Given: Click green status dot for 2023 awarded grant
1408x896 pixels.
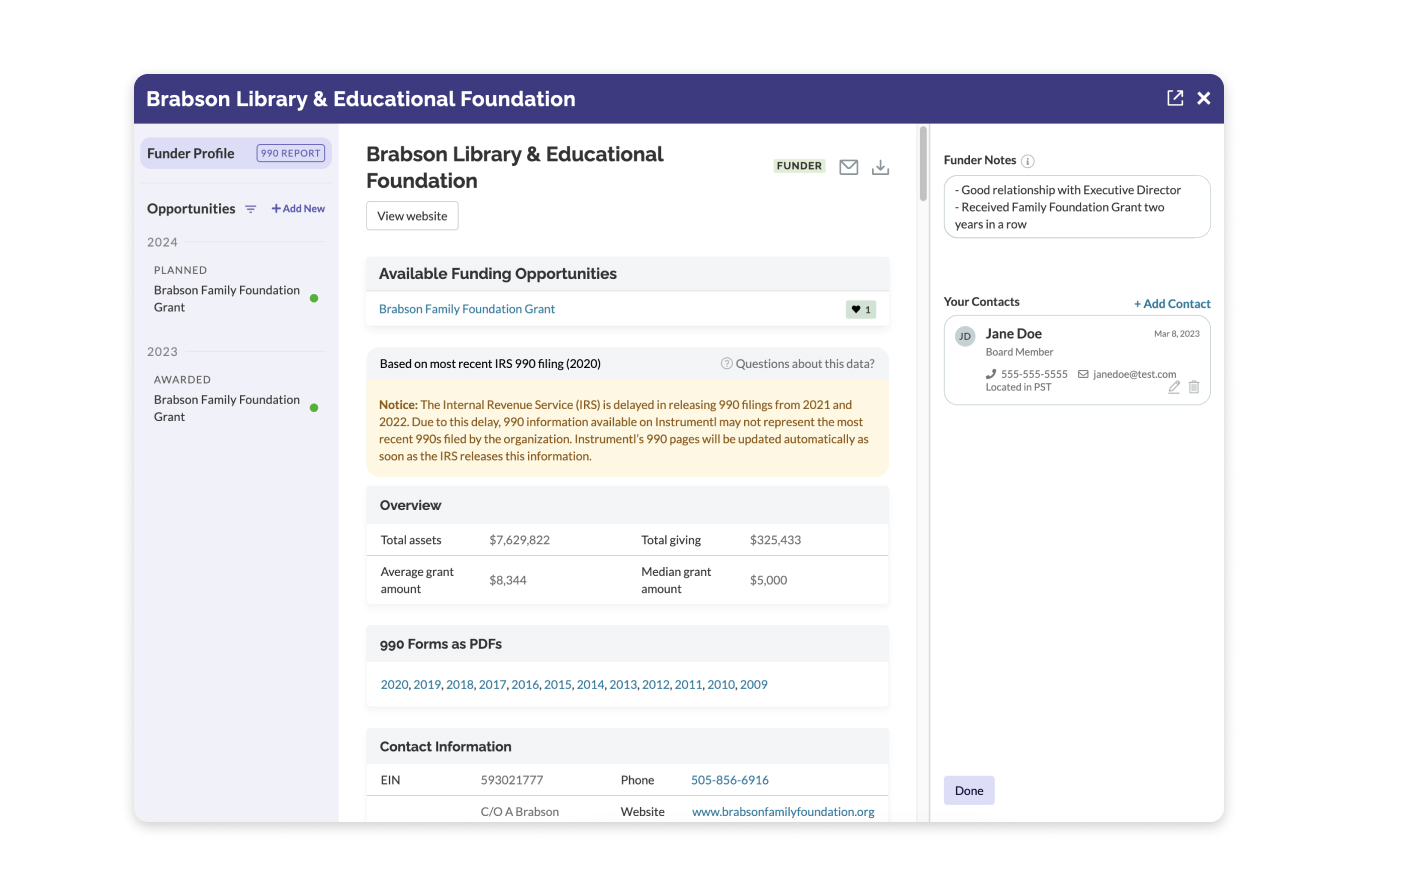Looking at the screenshot, I should (x=314, y=408).
